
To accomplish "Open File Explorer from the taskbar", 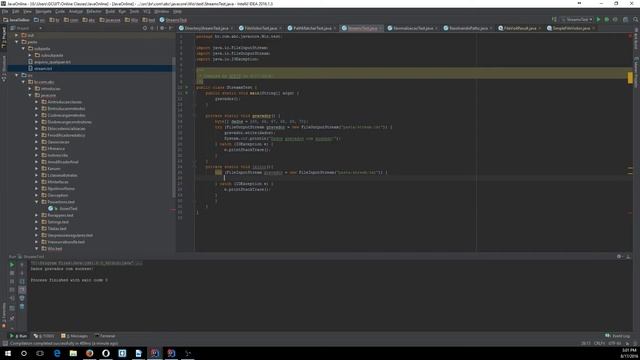I will tap(73, 353).
